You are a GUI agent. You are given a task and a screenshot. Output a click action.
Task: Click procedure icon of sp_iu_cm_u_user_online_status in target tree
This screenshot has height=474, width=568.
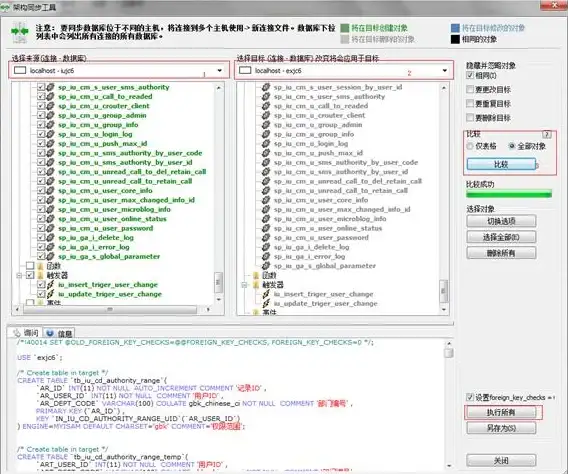tap(266, 228)
